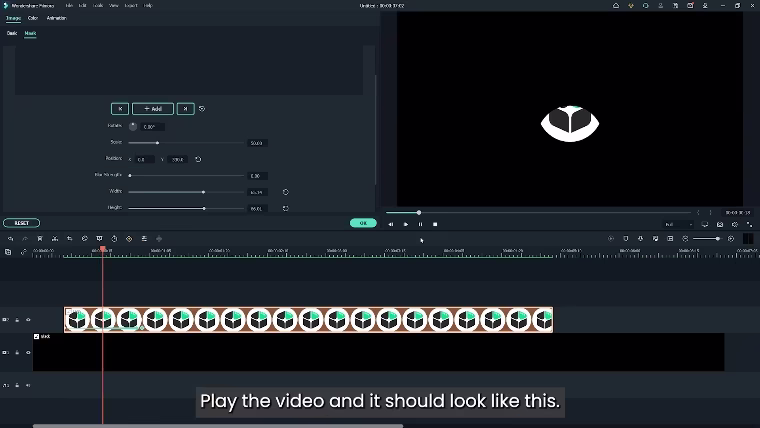Image resolution: width=760 pixels, height=428 pixels.
Task: Open the Color palette tool icon
Action: (84, 238)
